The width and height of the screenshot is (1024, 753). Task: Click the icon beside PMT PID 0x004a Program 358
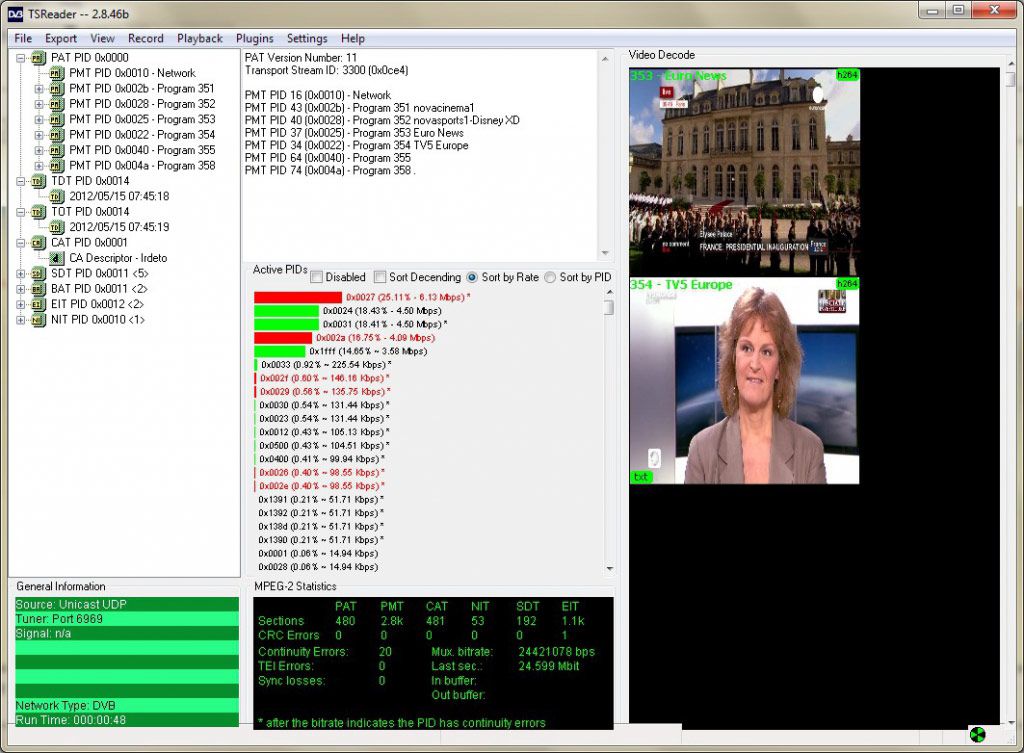[57, 166]
